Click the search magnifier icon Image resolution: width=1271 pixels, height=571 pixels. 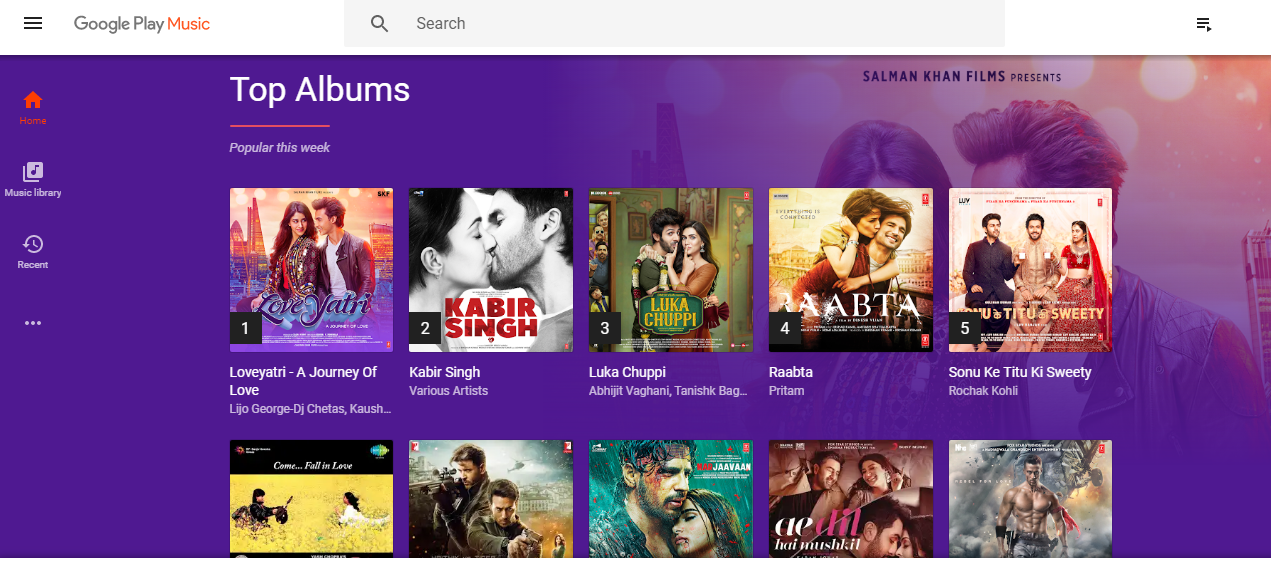click(x=379, y=24)
